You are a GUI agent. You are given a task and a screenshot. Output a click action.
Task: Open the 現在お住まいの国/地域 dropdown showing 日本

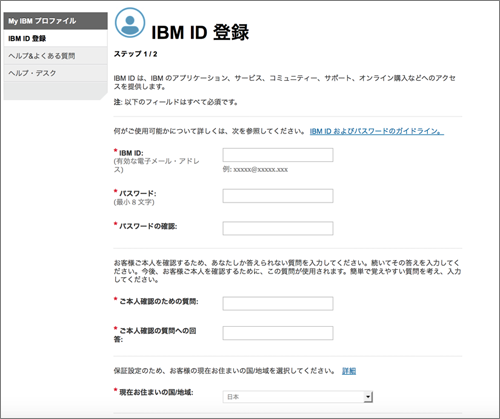coord(298,397)
